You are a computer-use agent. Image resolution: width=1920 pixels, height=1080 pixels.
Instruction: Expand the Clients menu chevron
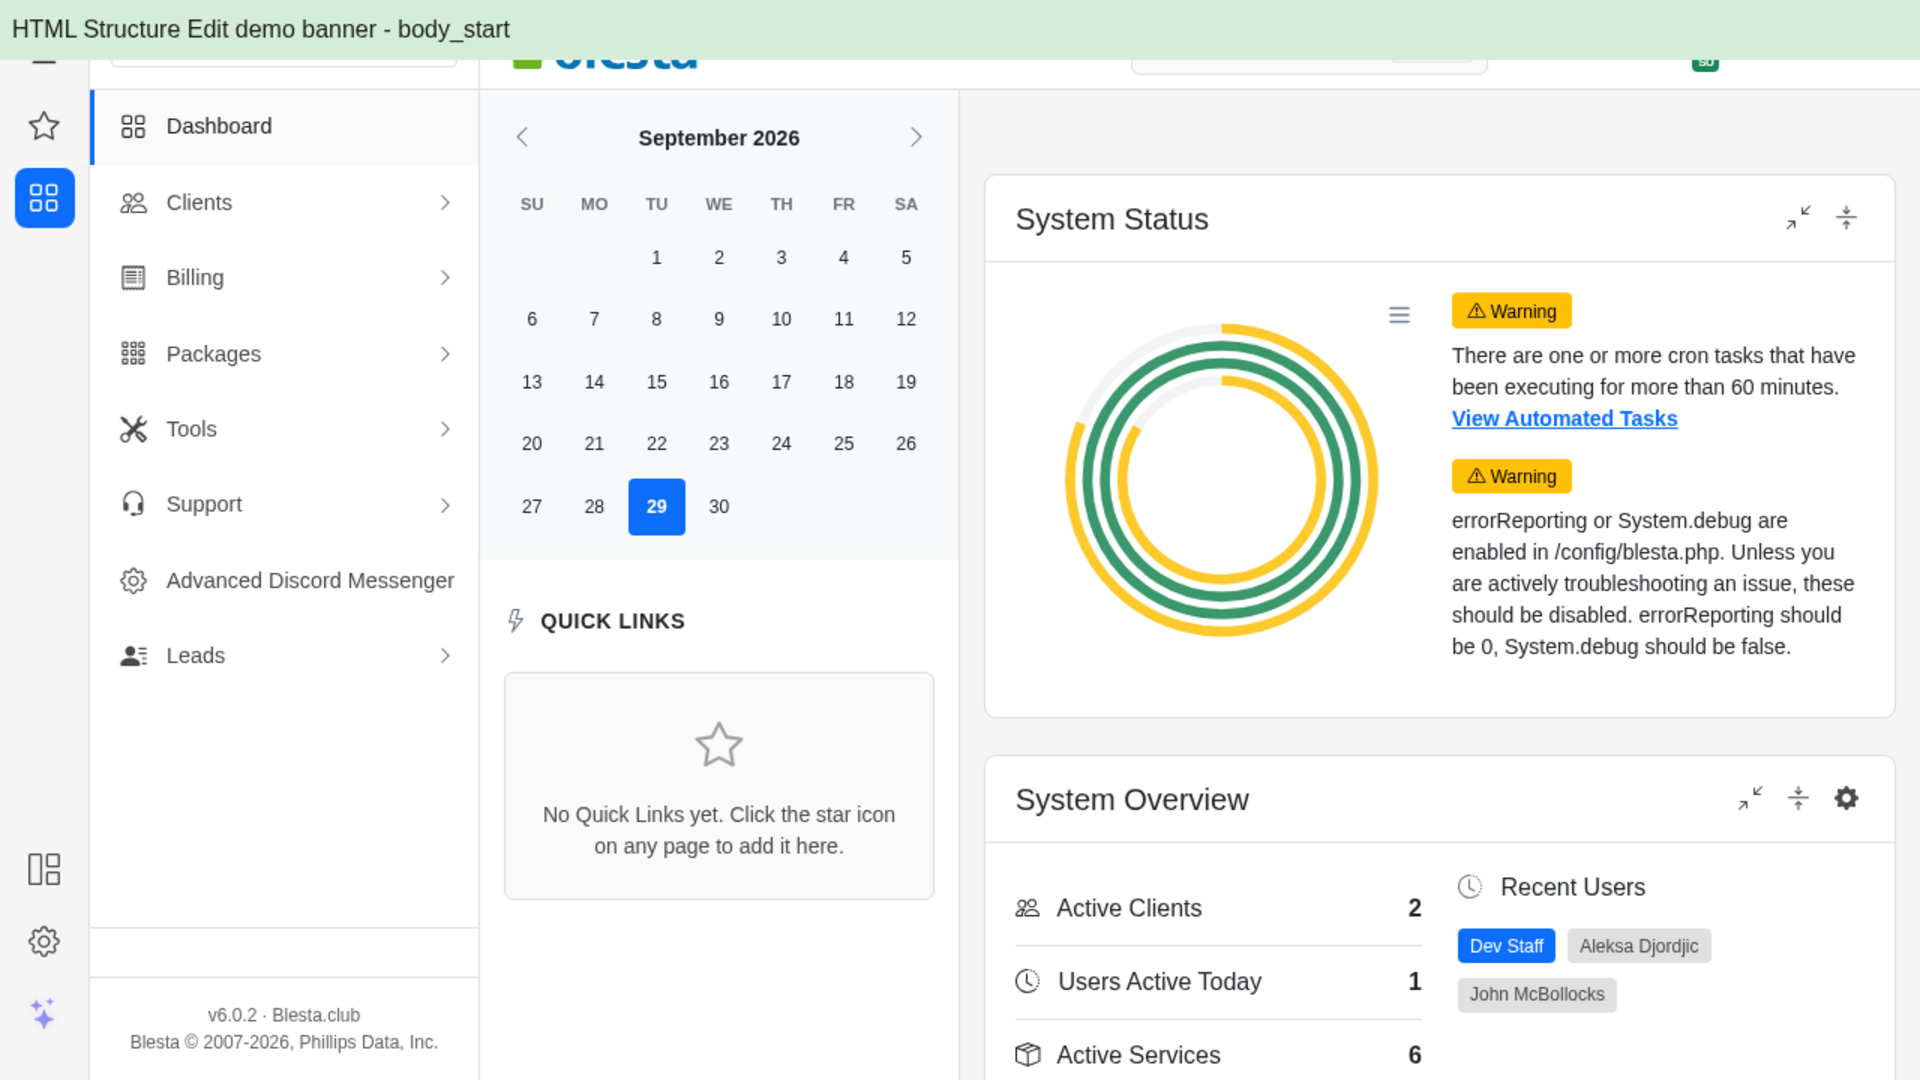pyautogui.click(x=445, y=203)
